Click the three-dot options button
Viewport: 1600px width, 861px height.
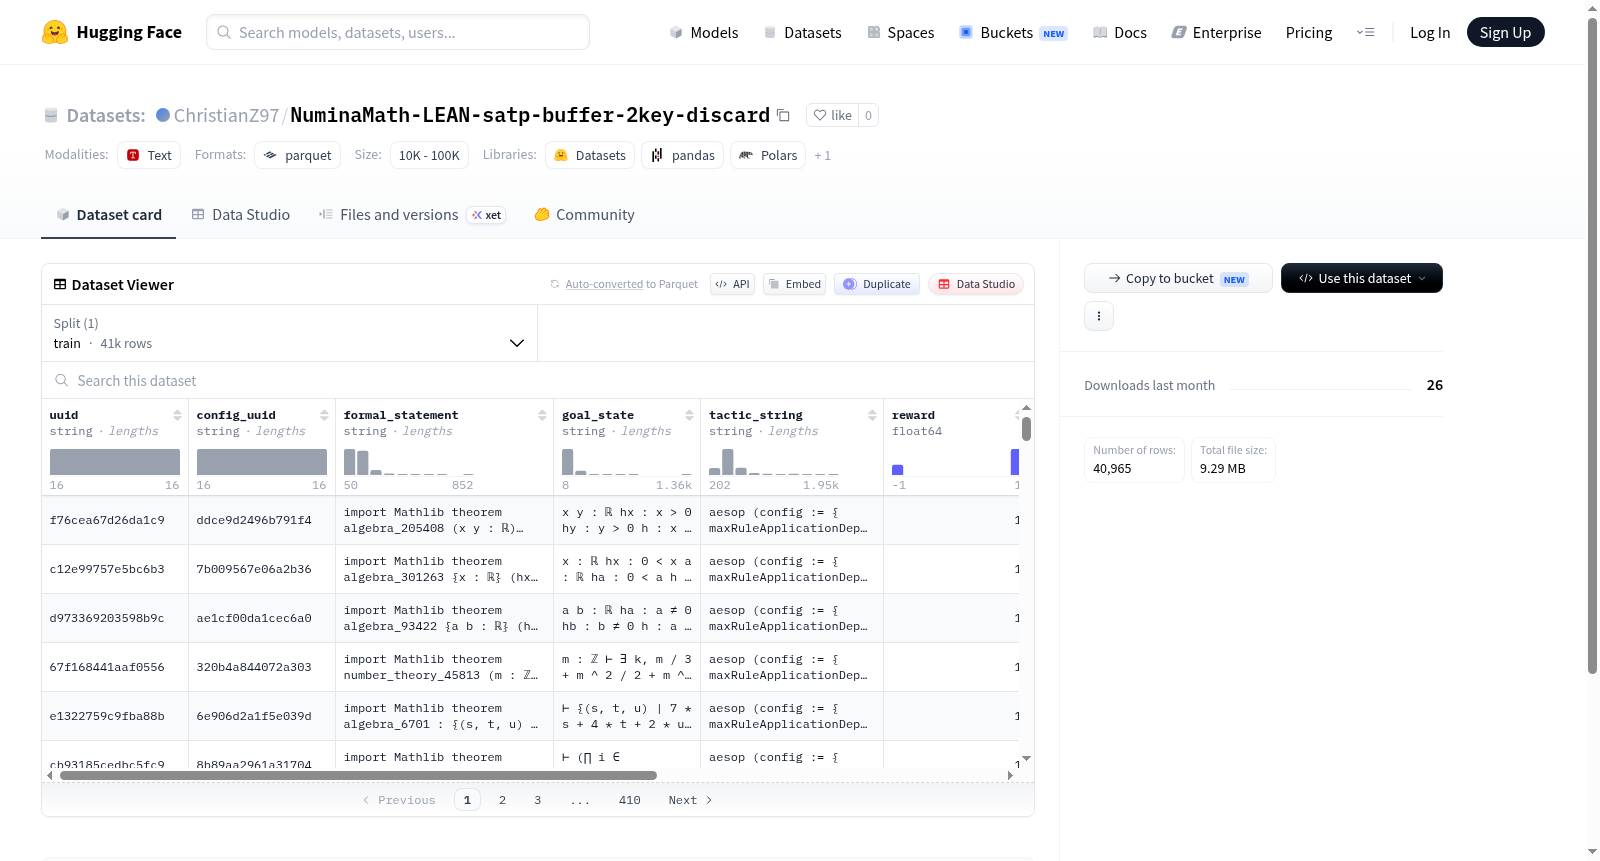[x=1099, y=316]
